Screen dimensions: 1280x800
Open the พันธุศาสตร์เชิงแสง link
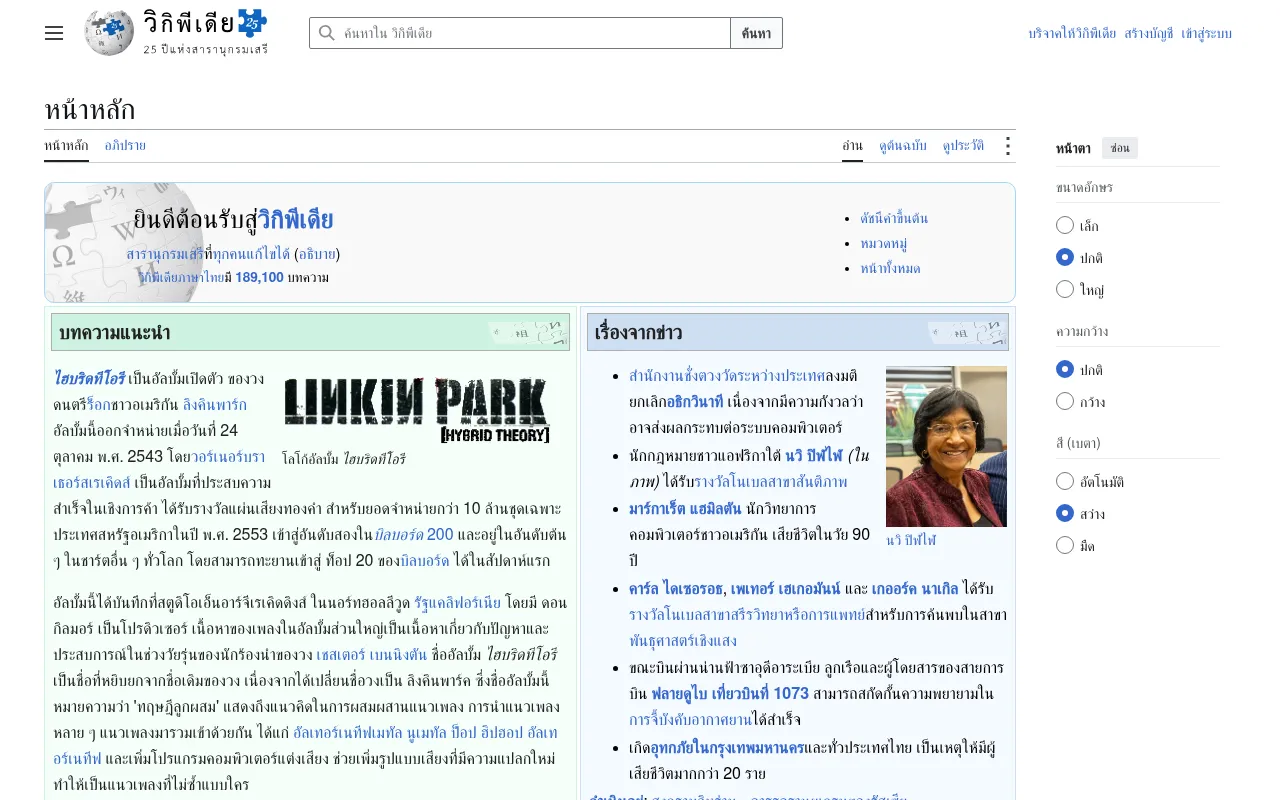pyautogui.click(x=683, y=640)
